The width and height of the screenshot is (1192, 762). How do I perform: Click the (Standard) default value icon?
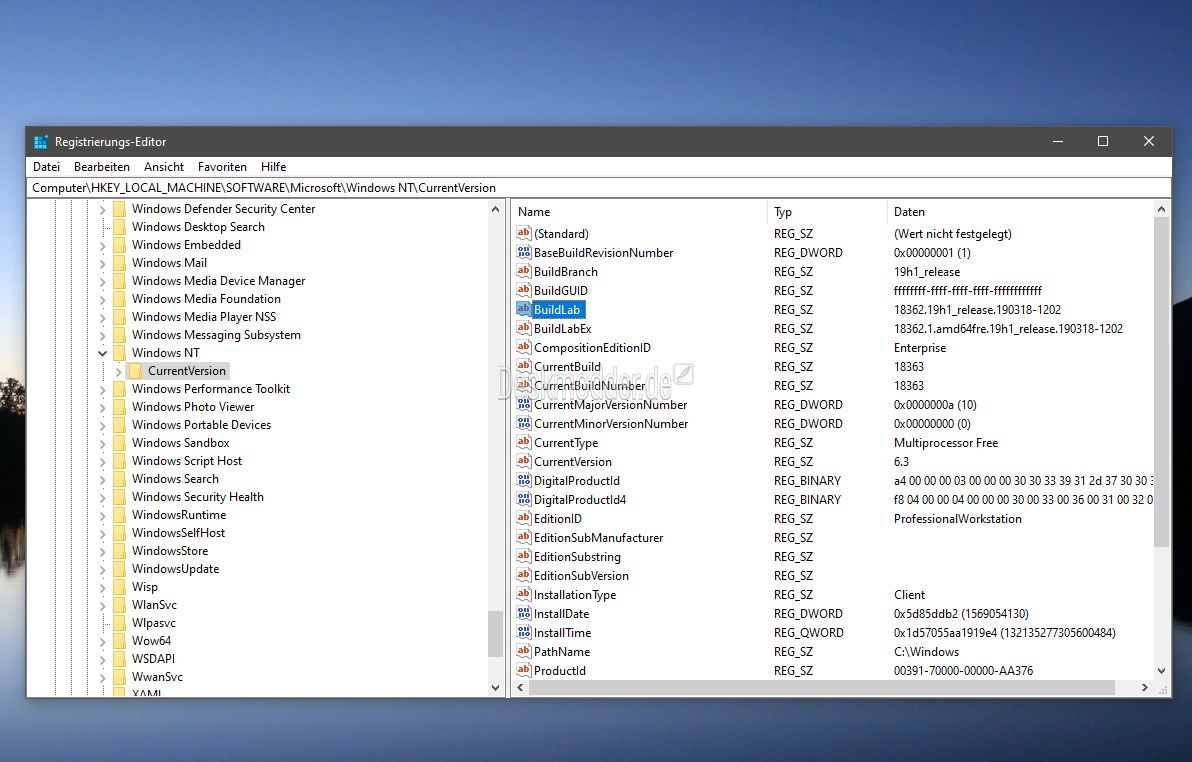point(523,233)
